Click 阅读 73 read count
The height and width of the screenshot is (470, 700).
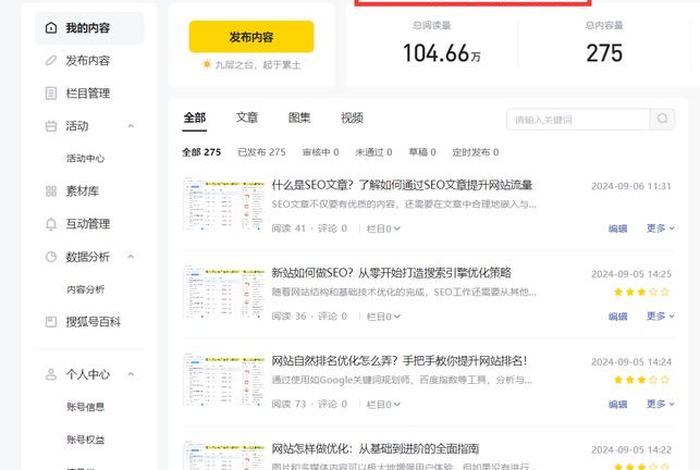tap(288, 404)
